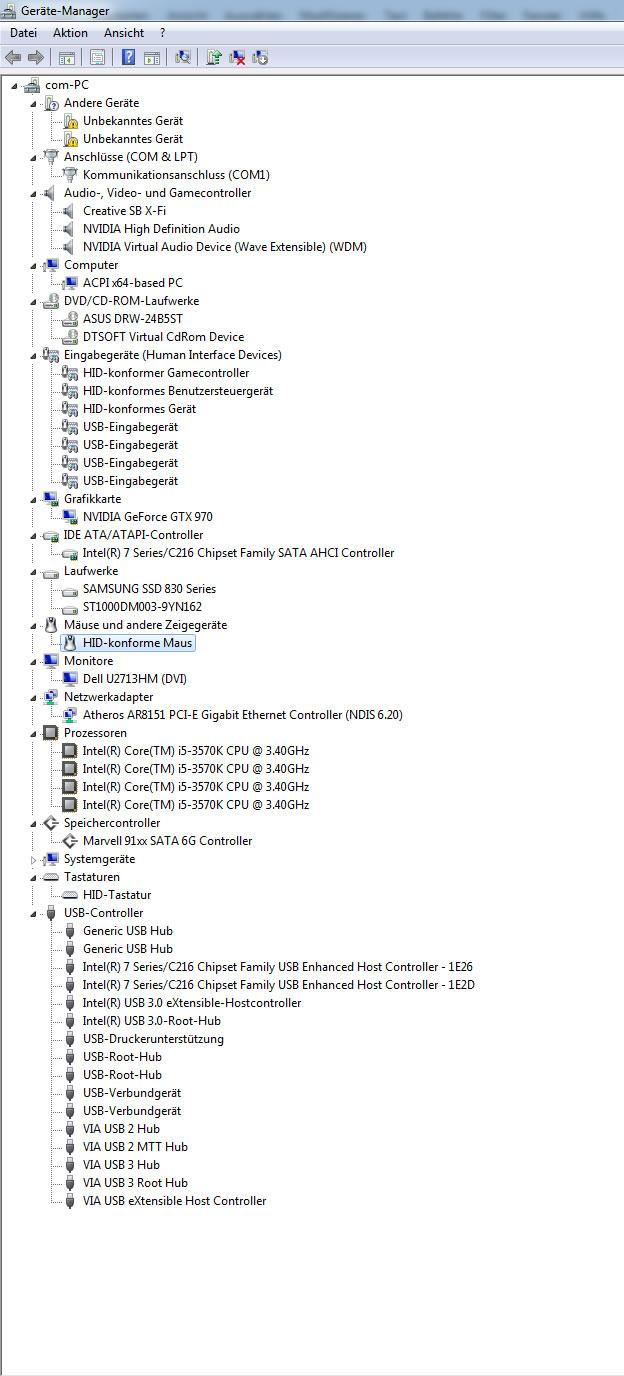Select Atheros AR8151 Gigabit Ethernet Controller

[x=243, y=715]
